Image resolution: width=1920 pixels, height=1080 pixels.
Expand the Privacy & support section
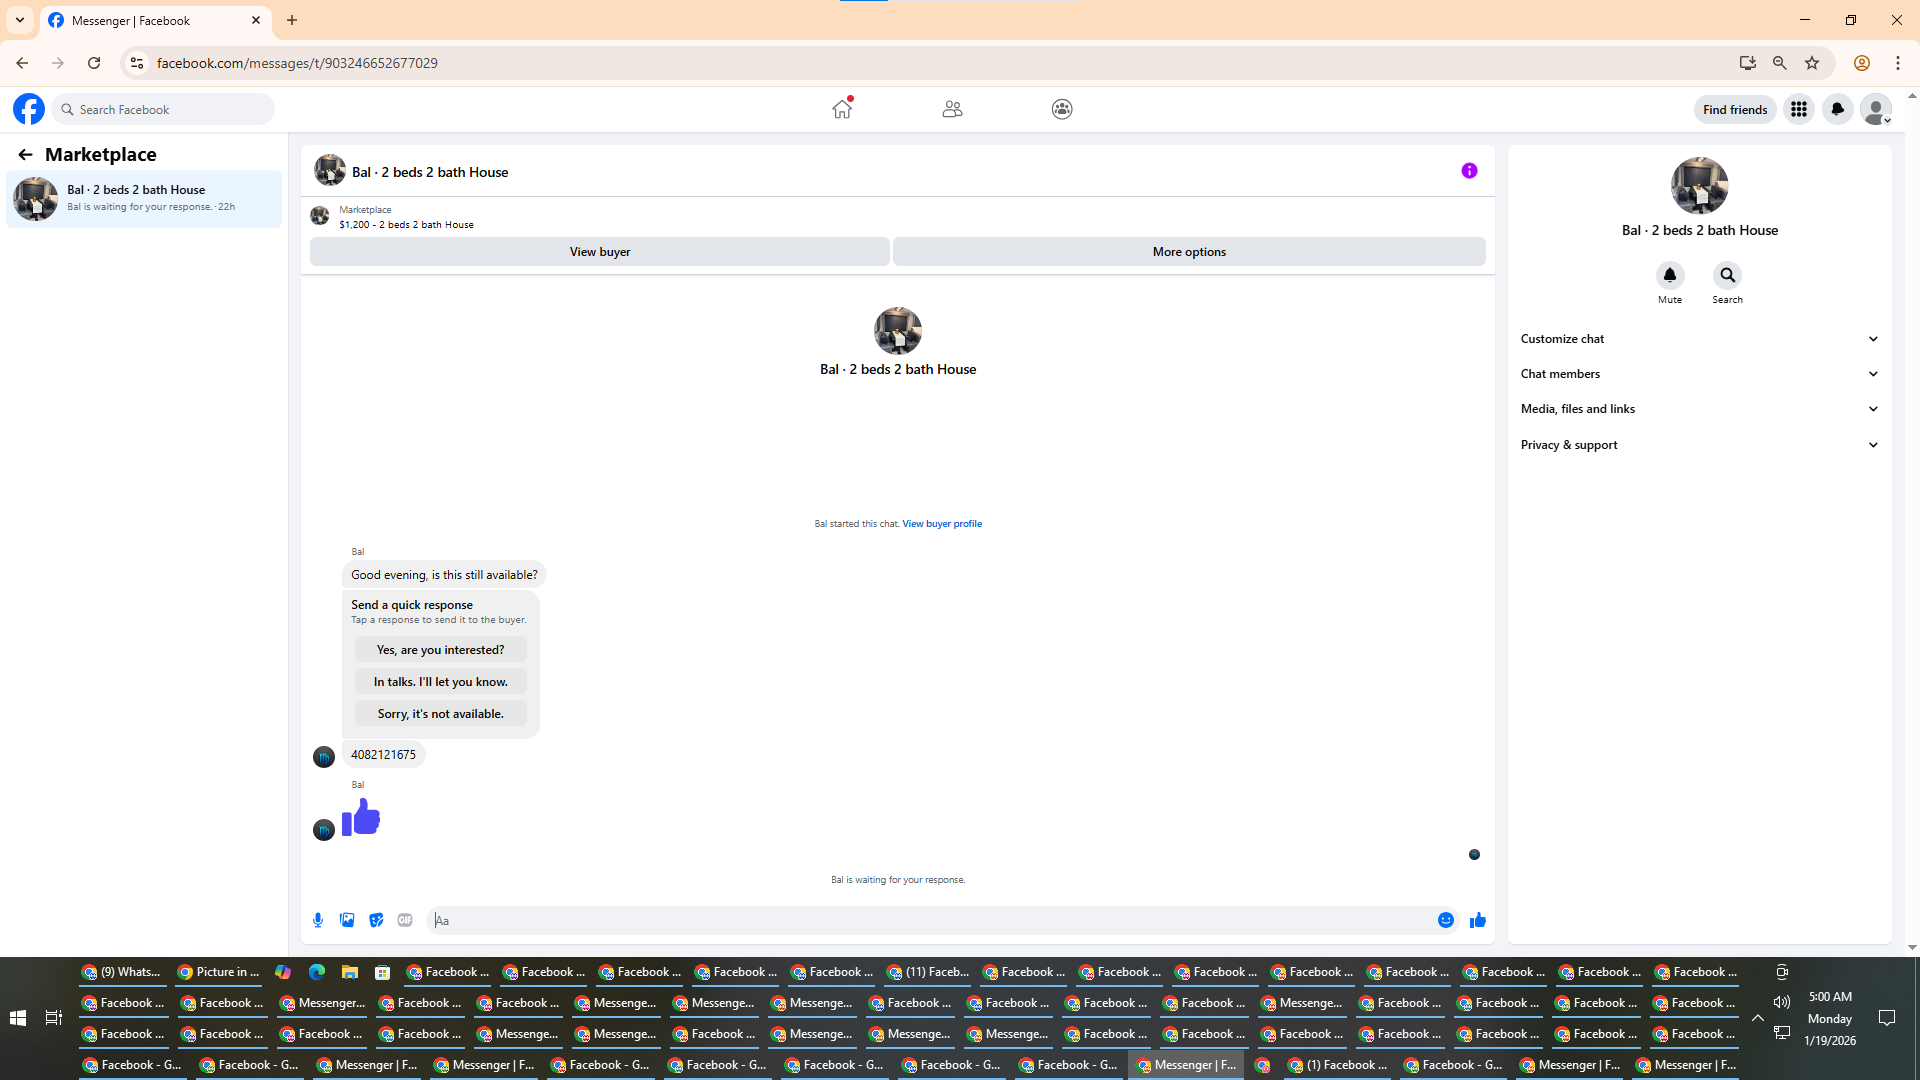(1699, 445)
